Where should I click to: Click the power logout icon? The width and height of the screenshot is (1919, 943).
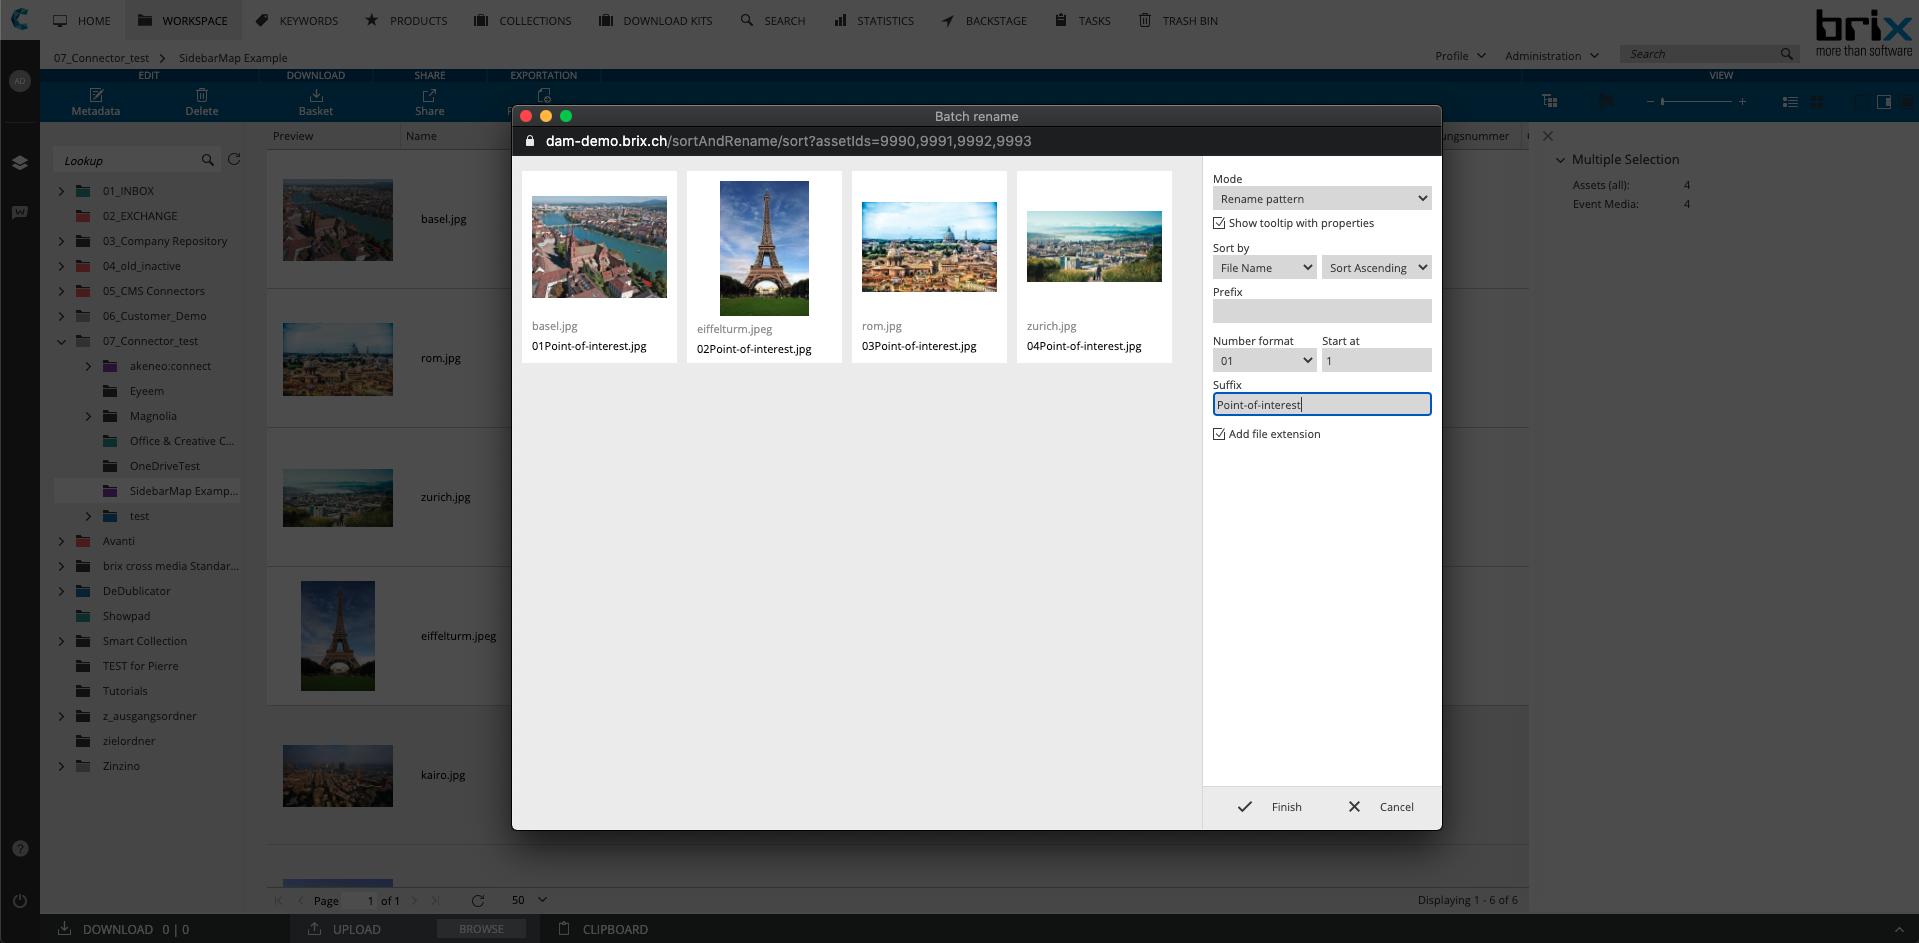20,900
